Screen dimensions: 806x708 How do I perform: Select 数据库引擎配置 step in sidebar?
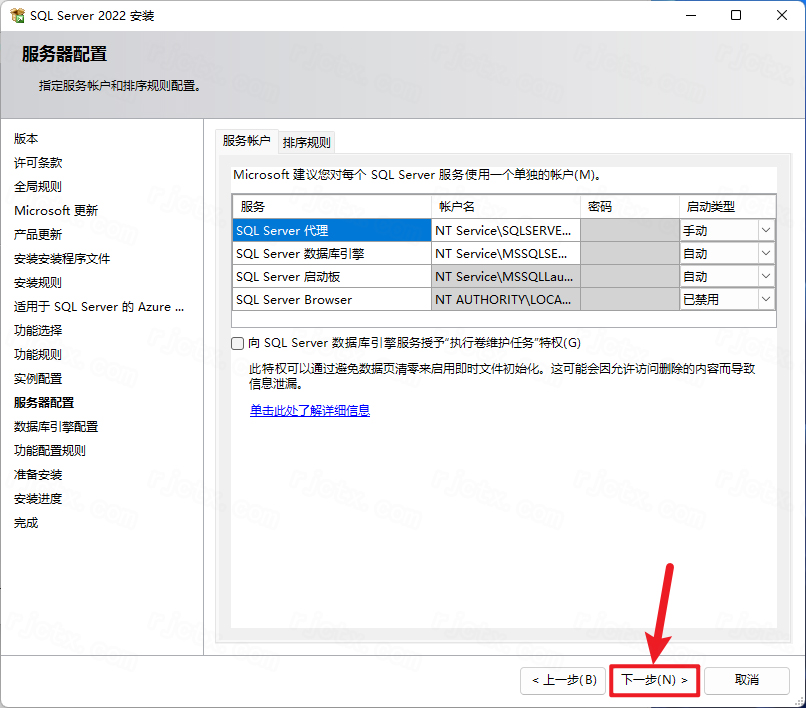[56, 427]
